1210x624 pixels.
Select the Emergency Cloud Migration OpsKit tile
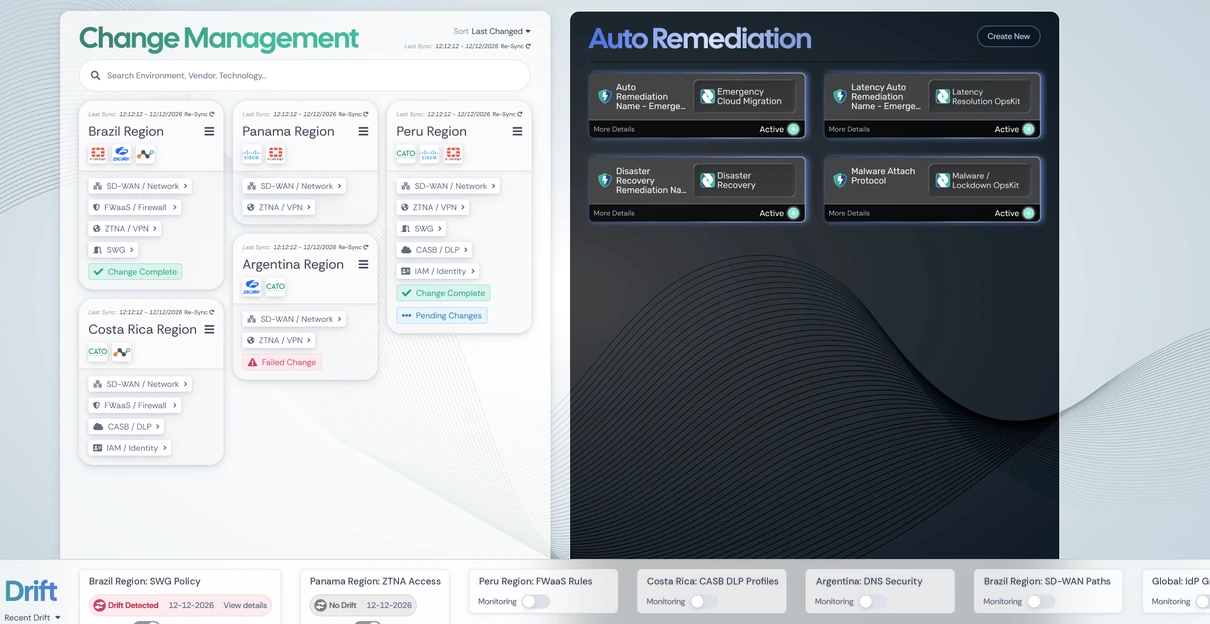(745, 97)
